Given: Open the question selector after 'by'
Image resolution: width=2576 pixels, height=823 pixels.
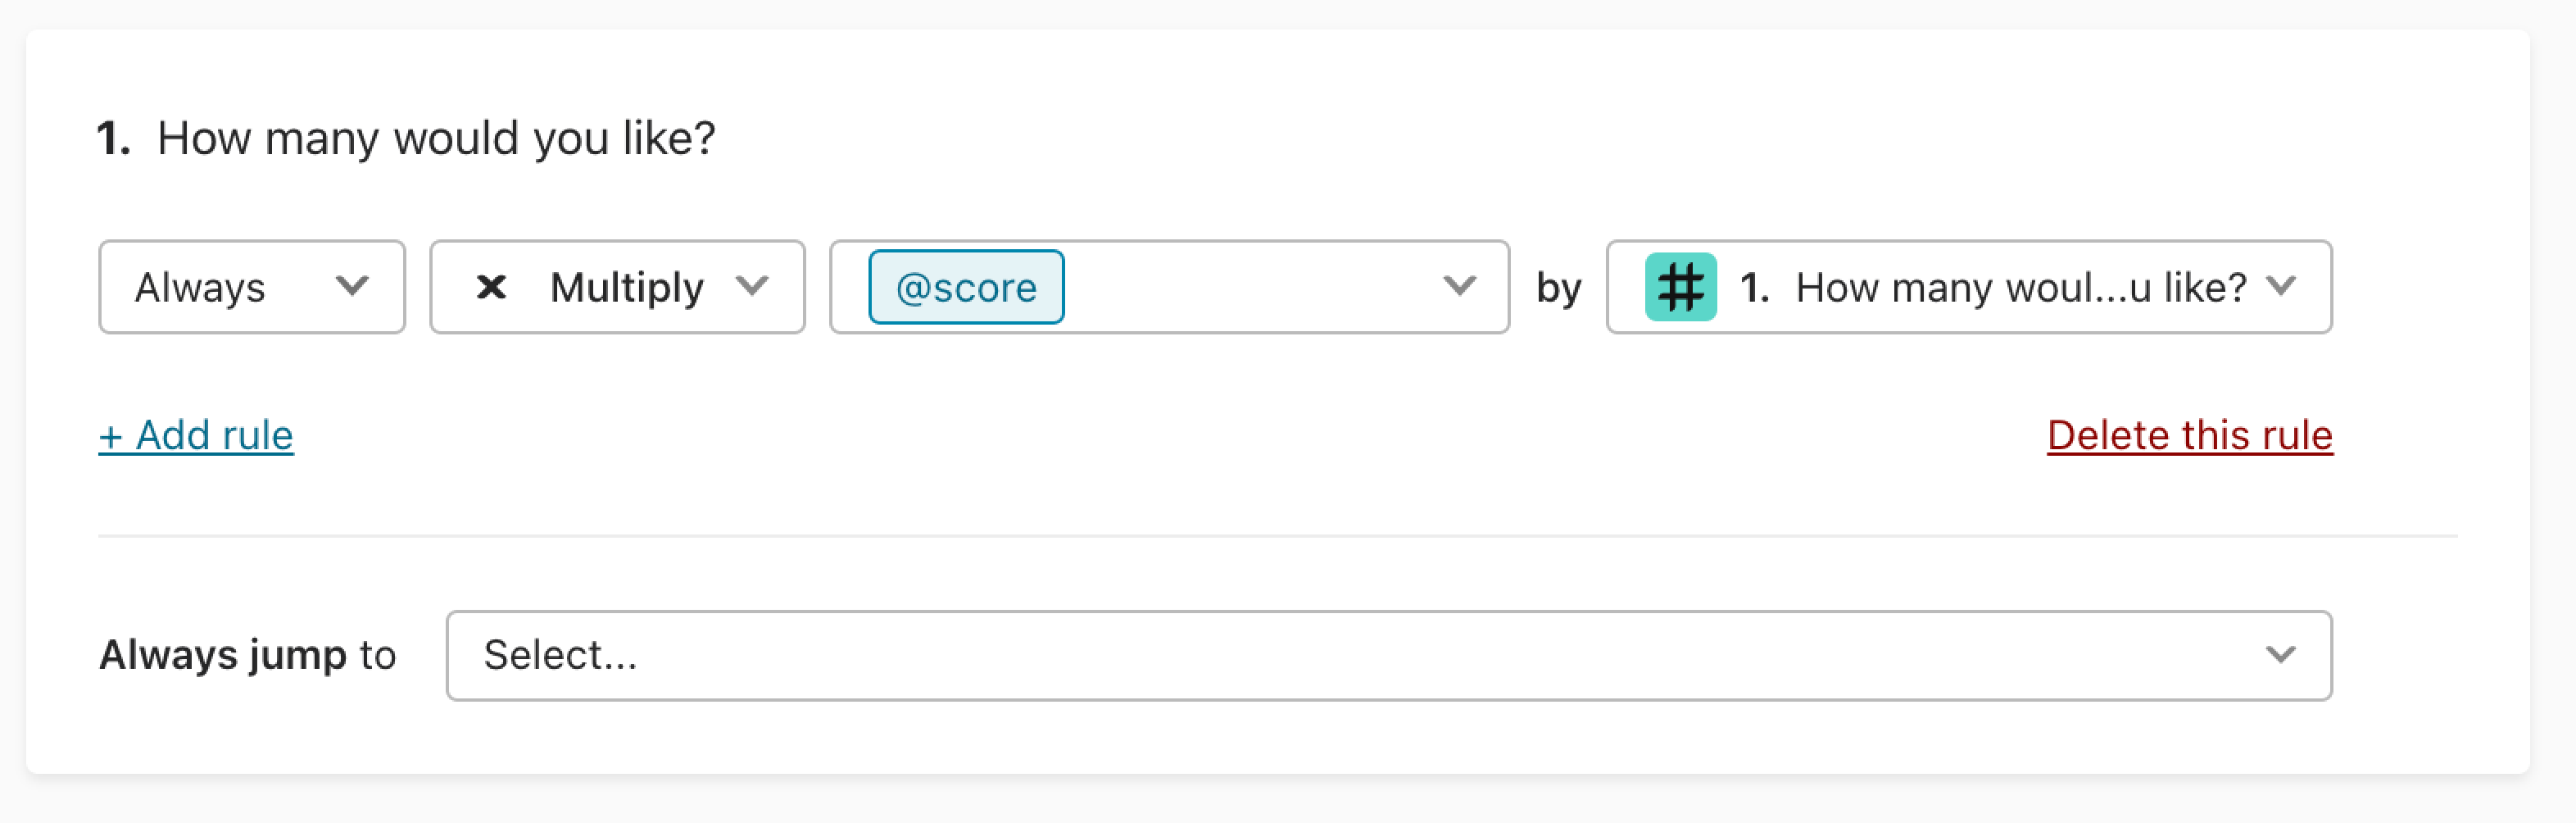Looking at the screenshot, I should coord(1969,287).
